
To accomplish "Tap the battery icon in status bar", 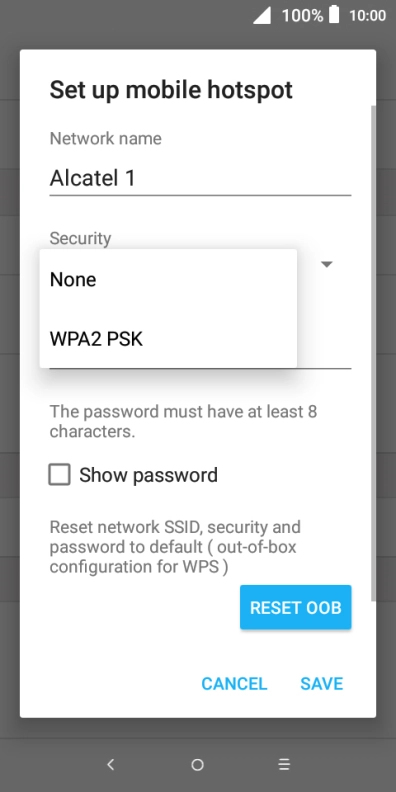I will pos(334,15).
